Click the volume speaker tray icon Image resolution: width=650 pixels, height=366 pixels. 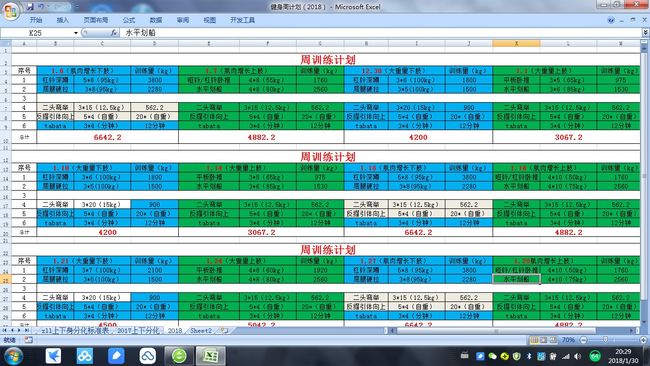point(577,356)
